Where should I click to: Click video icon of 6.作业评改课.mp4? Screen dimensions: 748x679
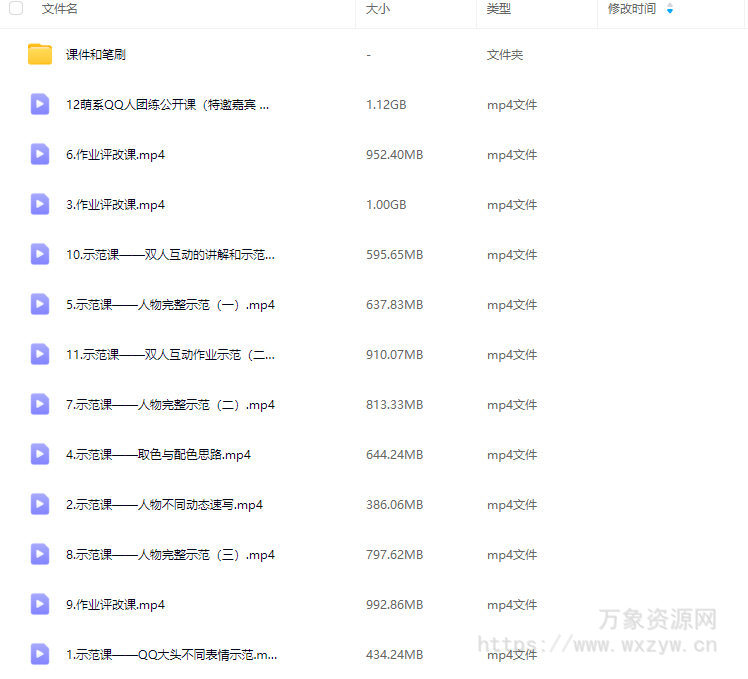[x=40, y=155]
